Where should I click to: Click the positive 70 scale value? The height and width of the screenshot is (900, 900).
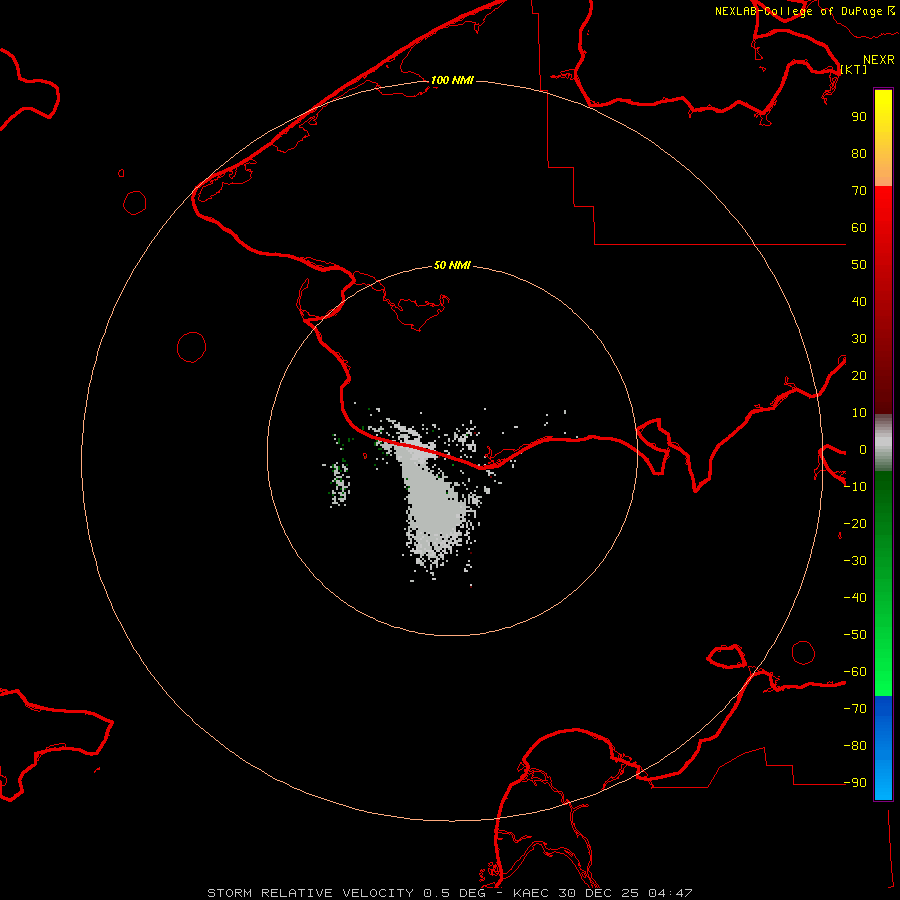pyautogui.click(x=859, y=191)
